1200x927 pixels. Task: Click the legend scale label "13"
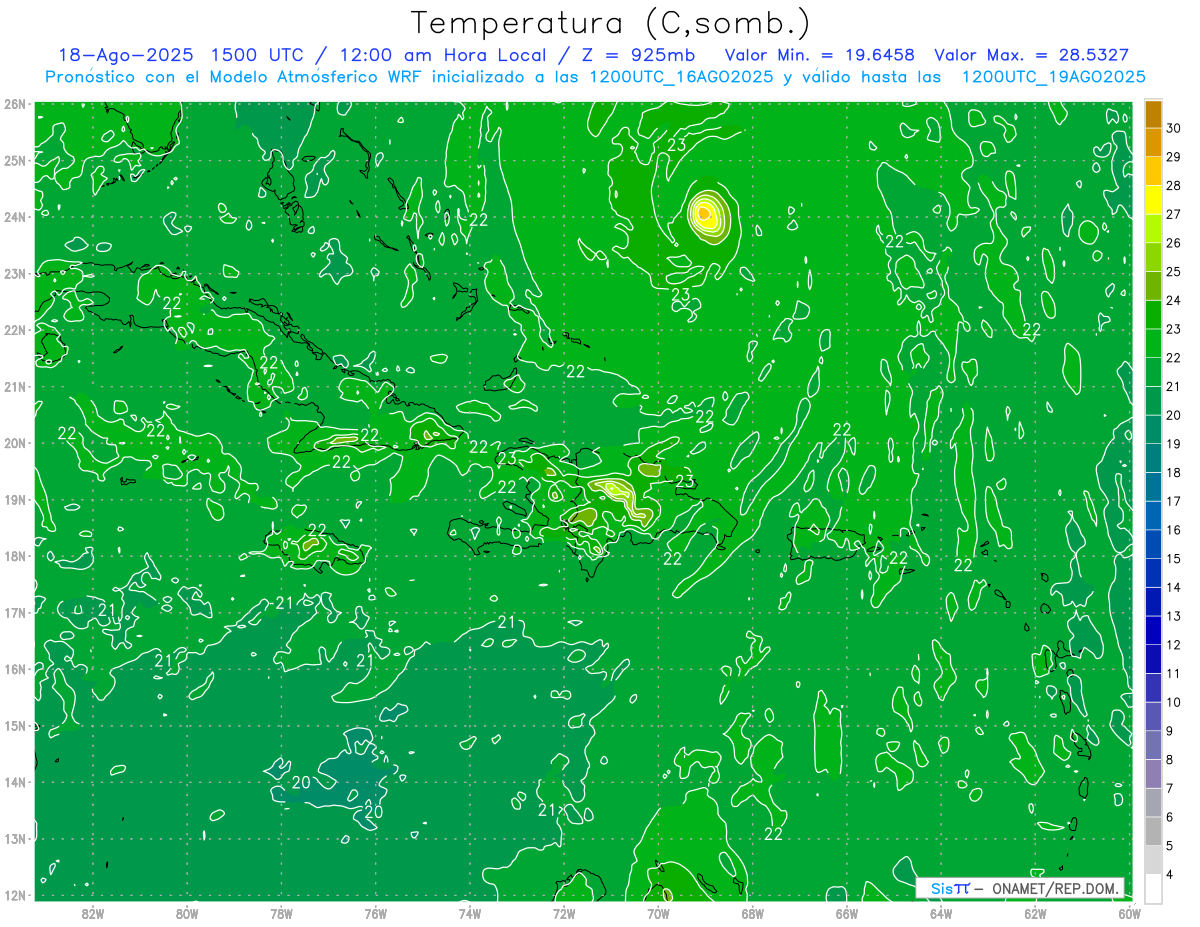1173,616
